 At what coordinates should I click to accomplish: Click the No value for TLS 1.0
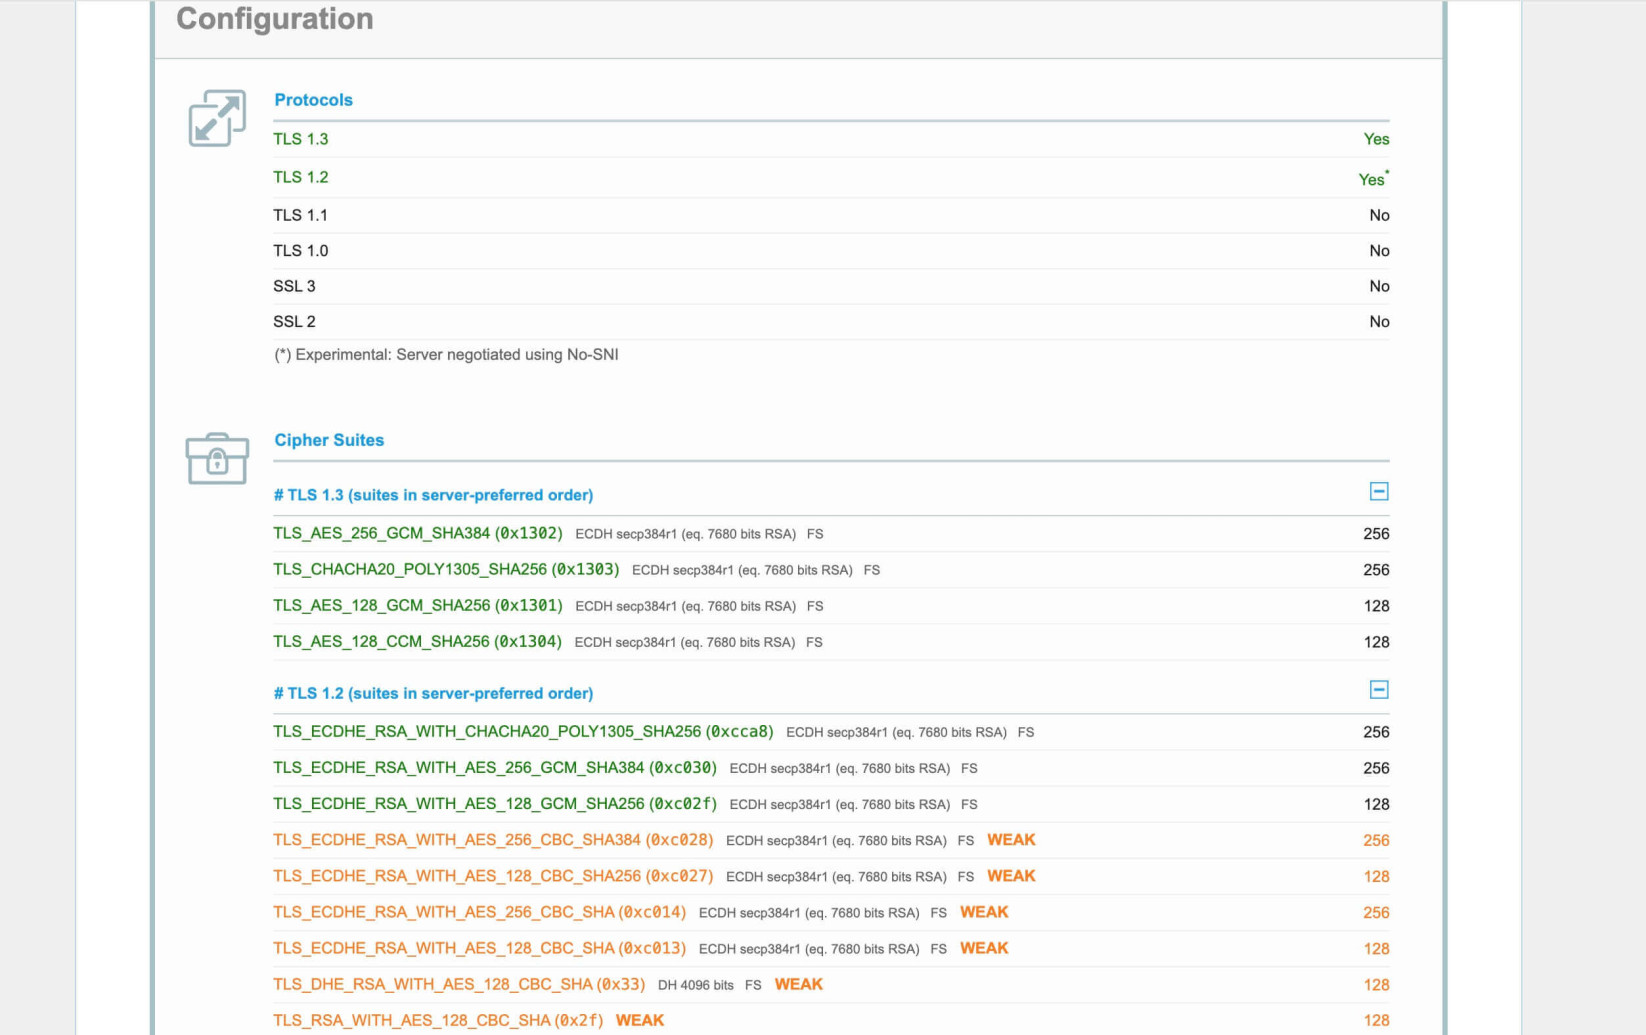pyautogui.click(x=1379, y=251)
